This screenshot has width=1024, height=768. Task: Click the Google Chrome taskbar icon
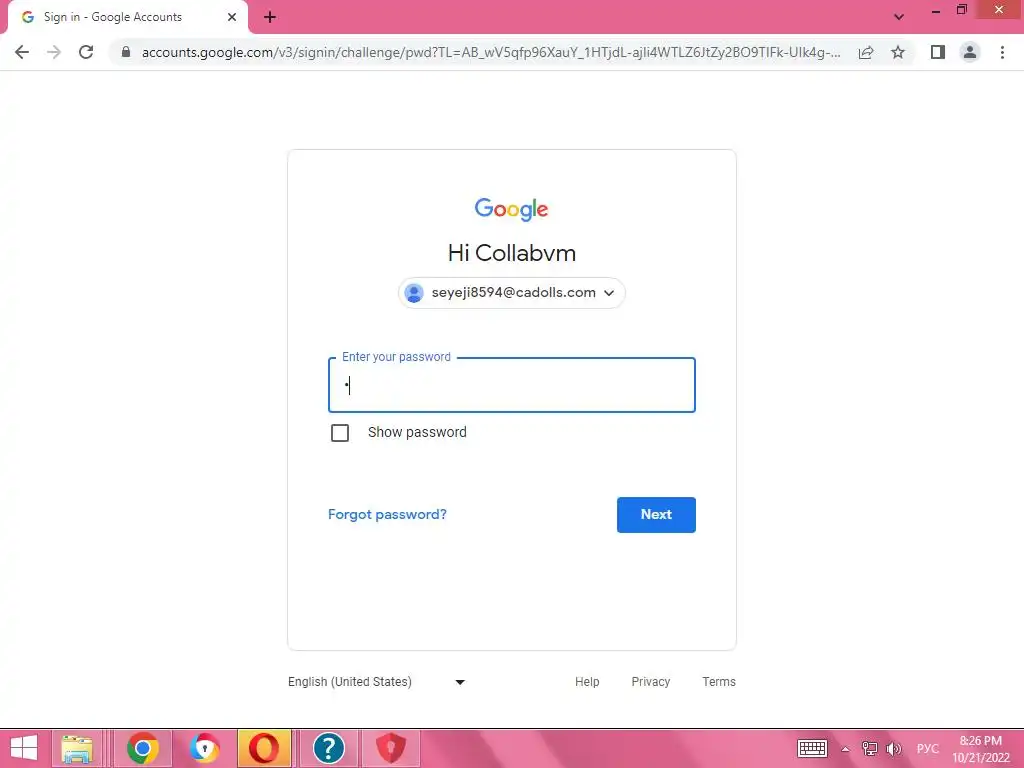(142, 748)
